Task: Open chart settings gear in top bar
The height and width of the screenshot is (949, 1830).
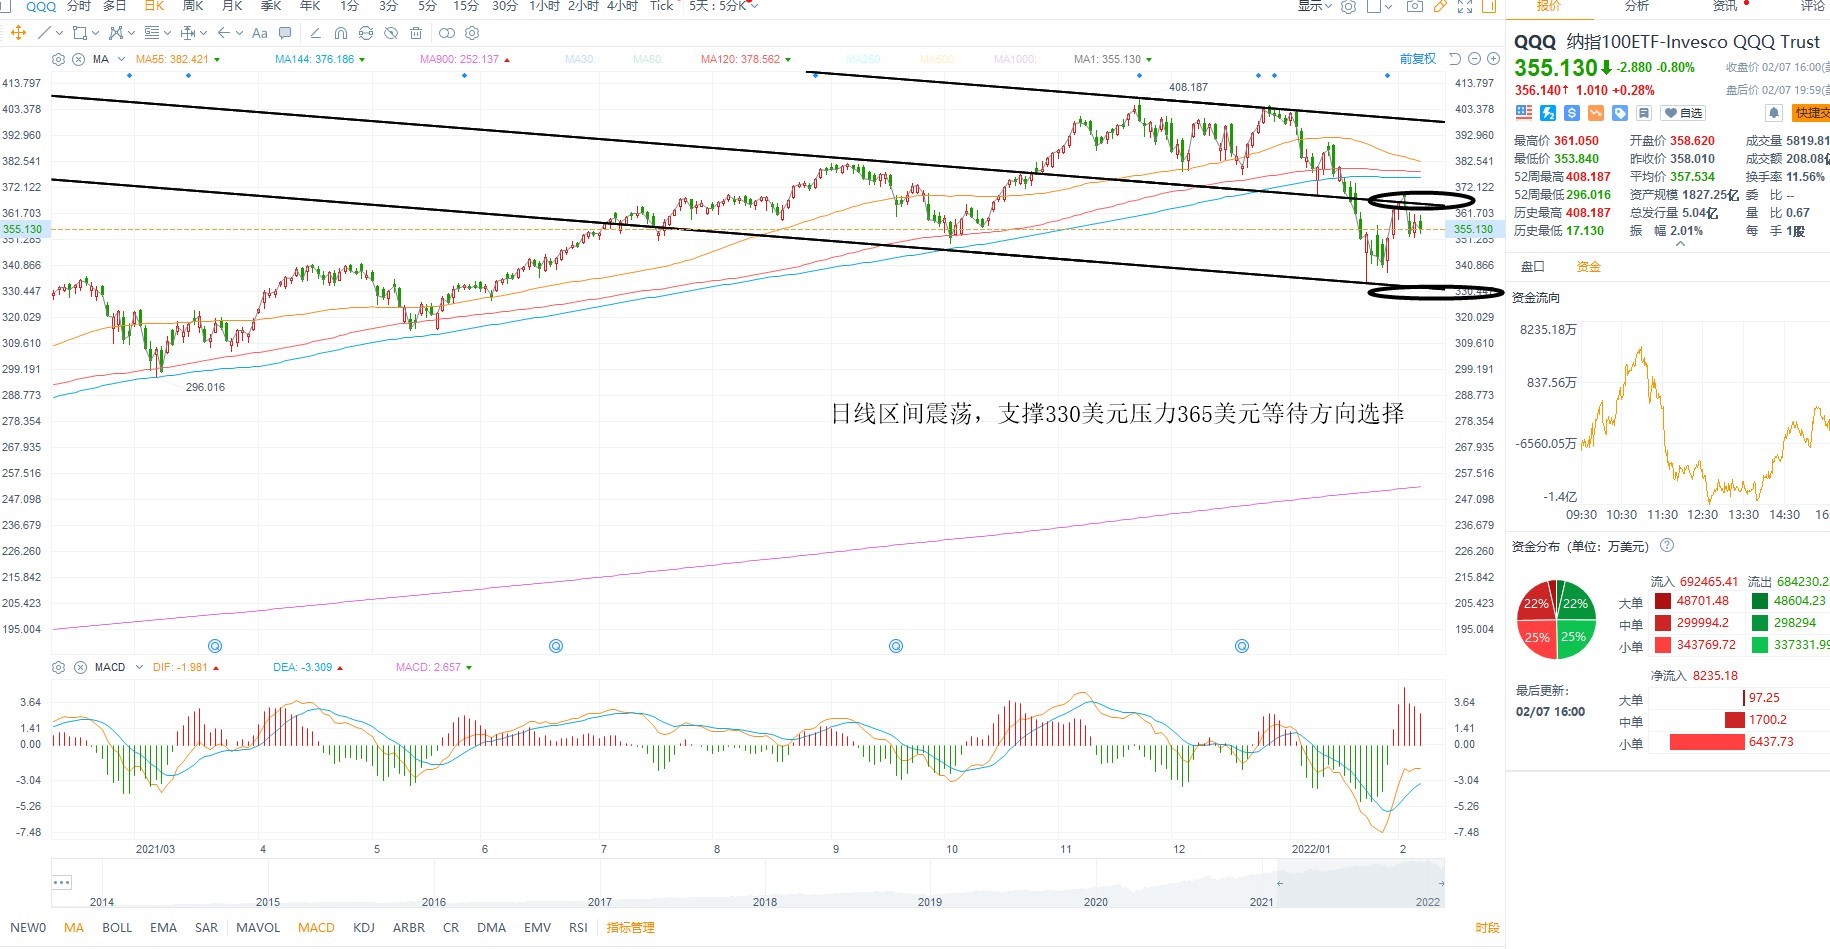Action: click(x=1348, y=6)
